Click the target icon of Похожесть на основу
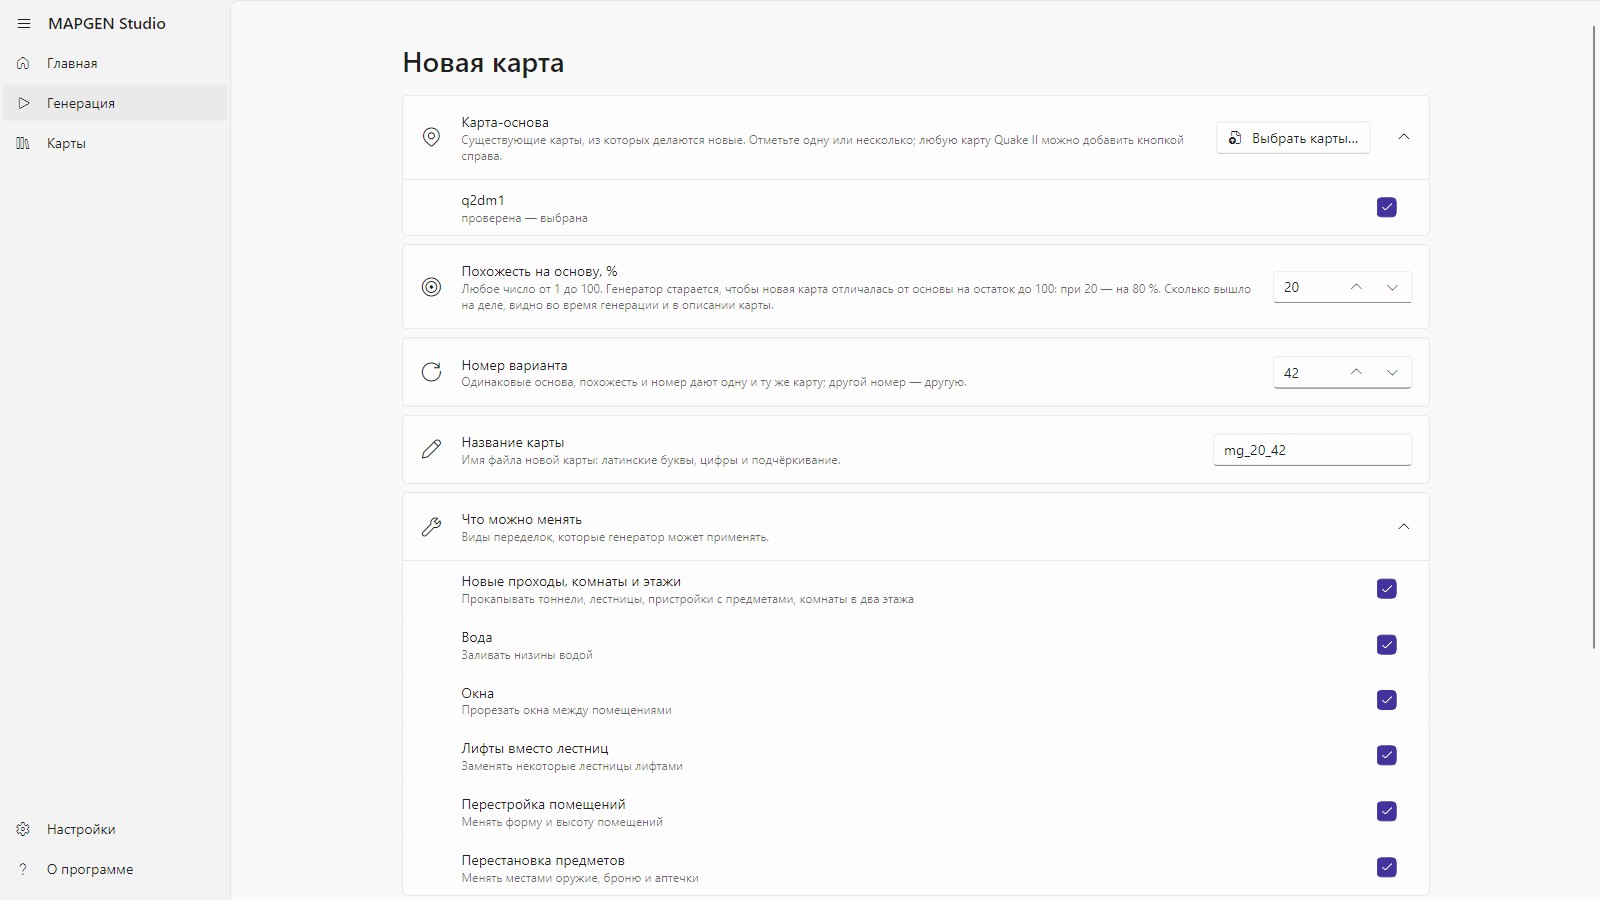 [431, 287]
